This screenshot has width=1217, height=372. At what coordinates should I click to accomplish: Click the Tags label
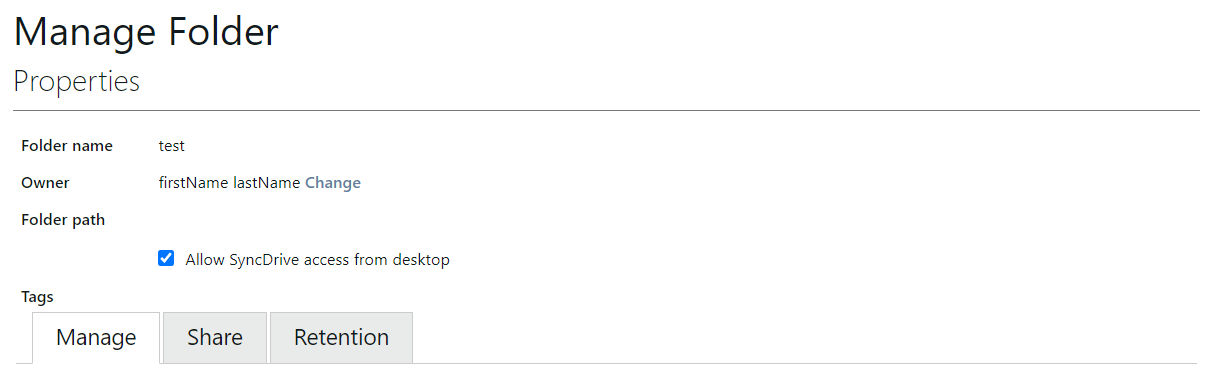tap(37, 297)
